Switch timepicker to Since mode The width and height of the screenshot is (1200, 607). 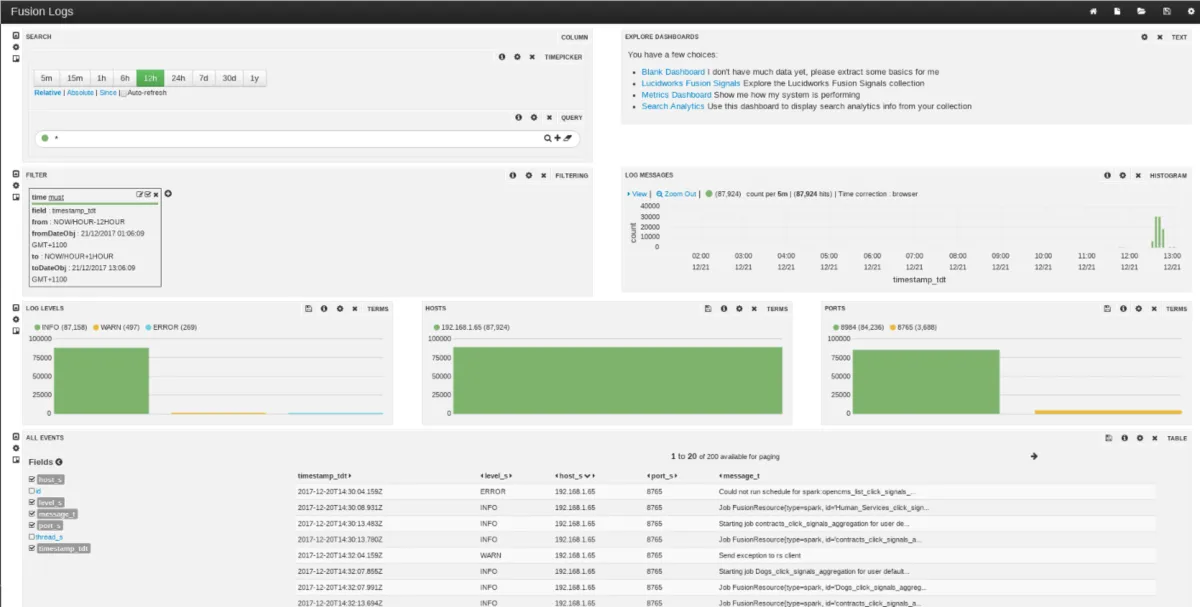[107, 92]
